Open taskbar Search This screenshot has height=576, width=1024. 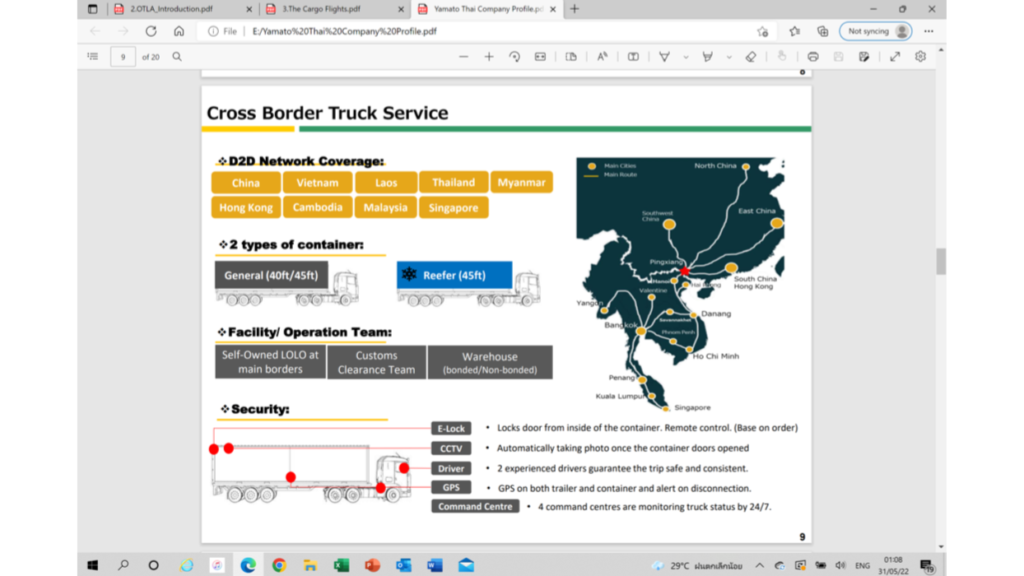tap(123, 565)
